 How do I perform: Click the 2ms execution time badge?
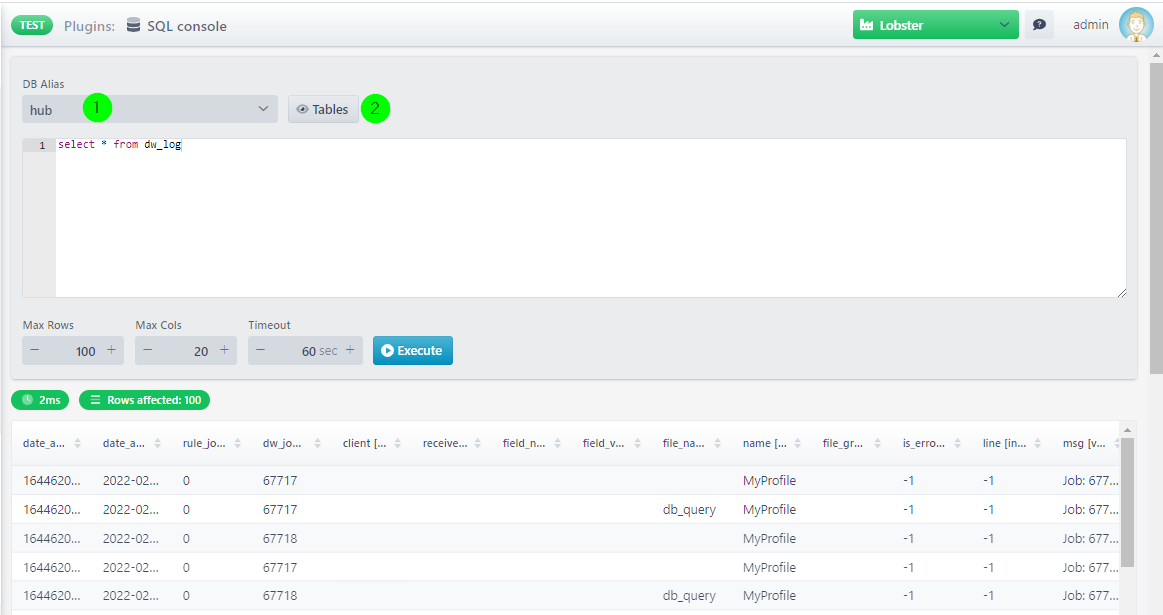click(x=40, y=400)
